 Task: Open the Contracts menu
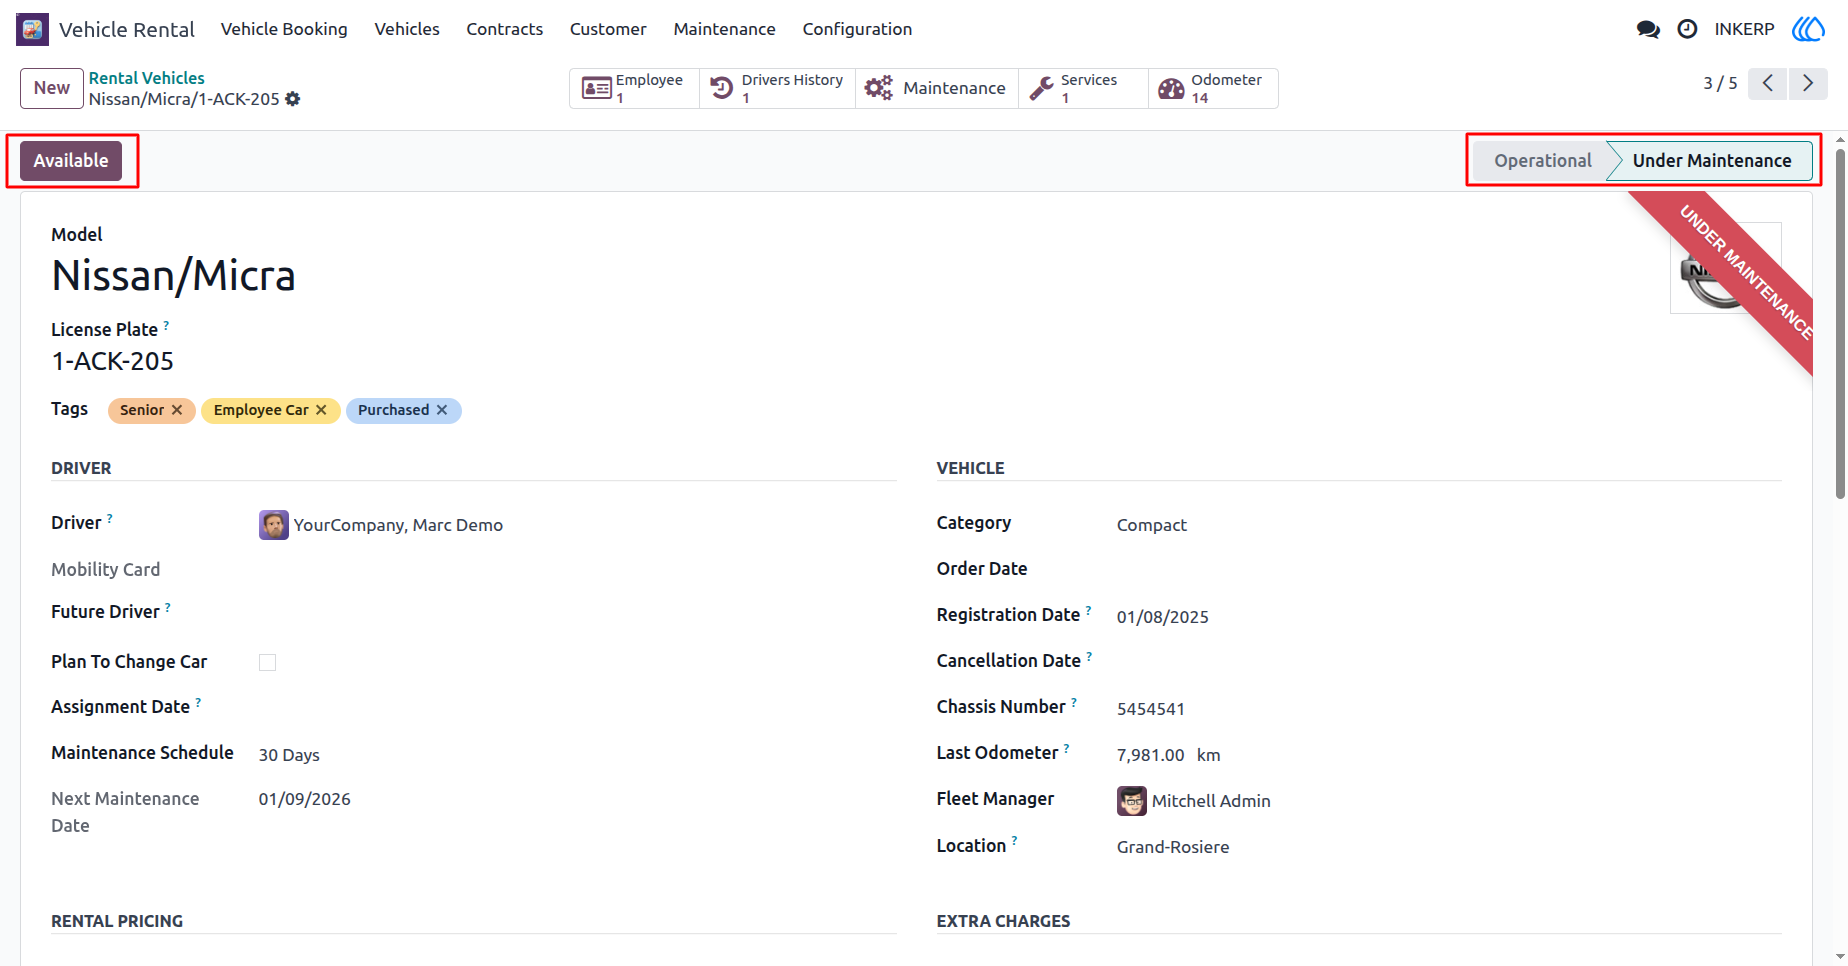click(x=505, y=29)
